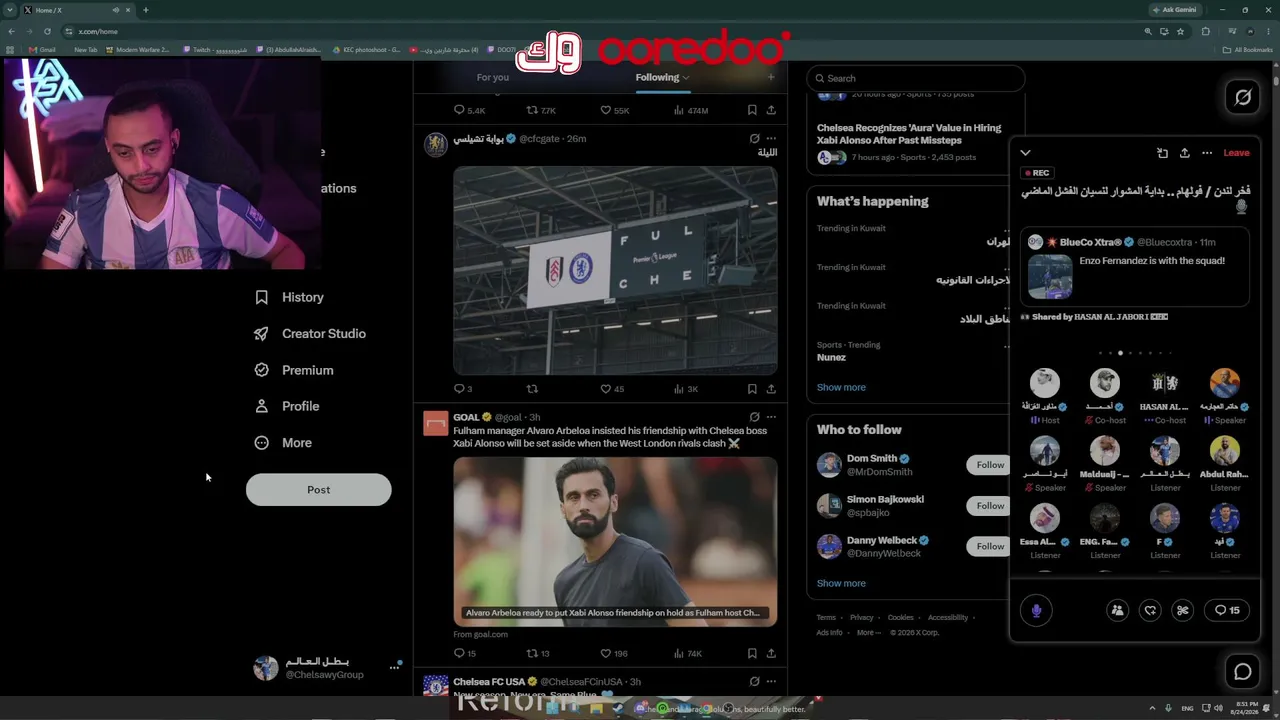This screenshot has width=1280, height=720.
Task: Click the Post button
Action: click(318, 490)
